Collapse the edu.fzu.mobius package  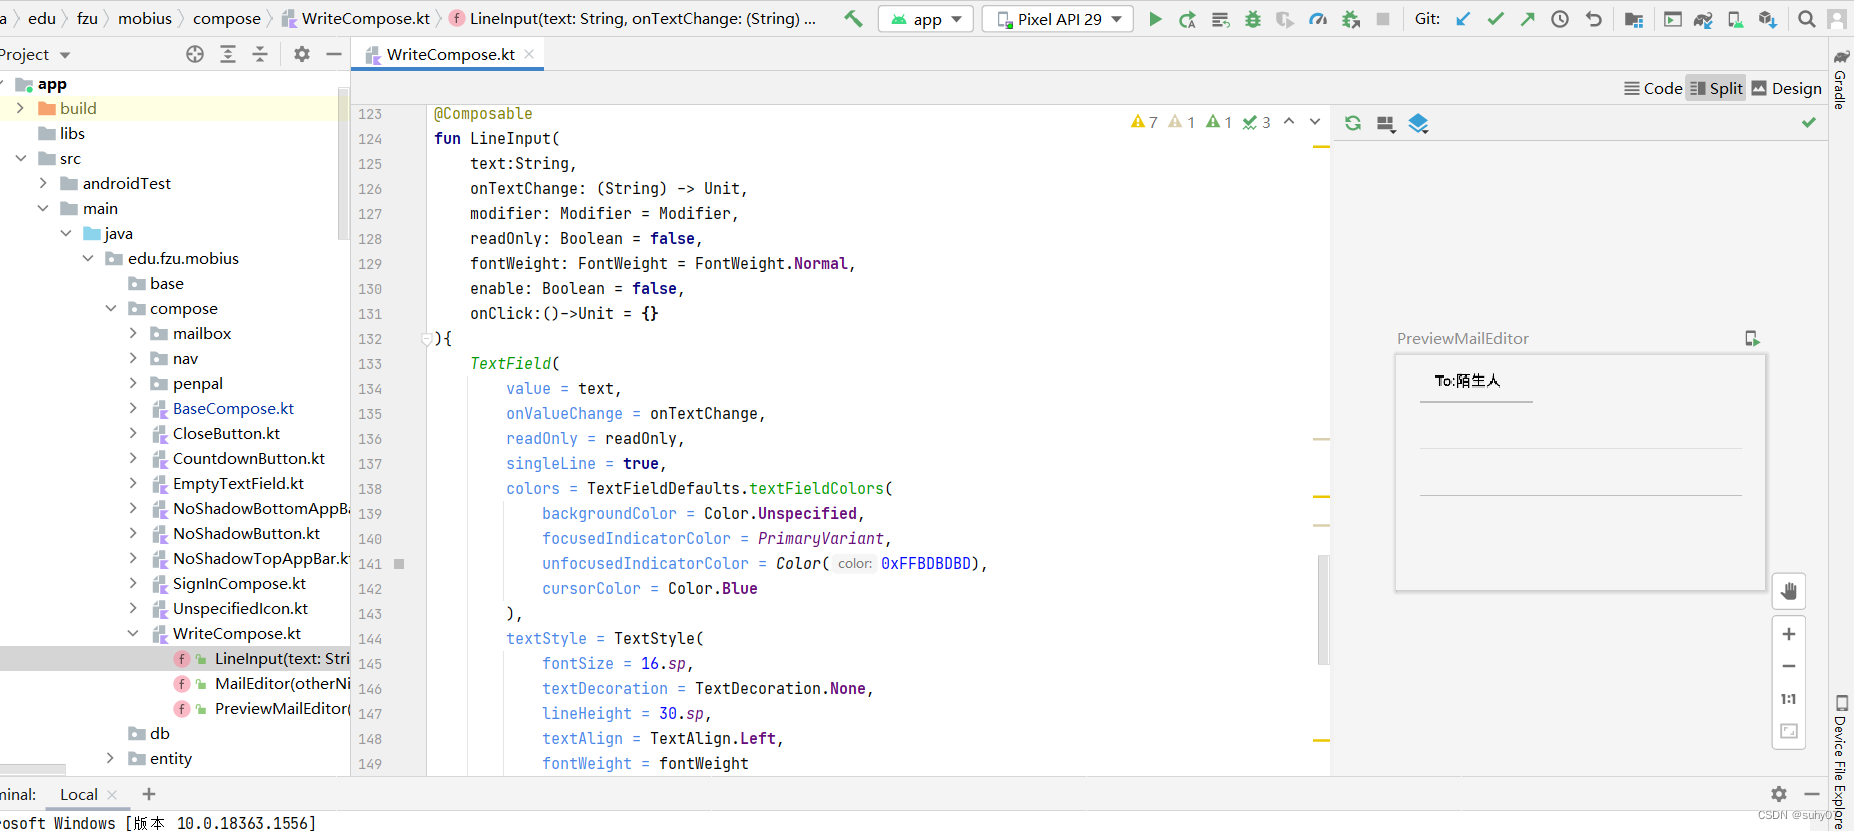88,258
